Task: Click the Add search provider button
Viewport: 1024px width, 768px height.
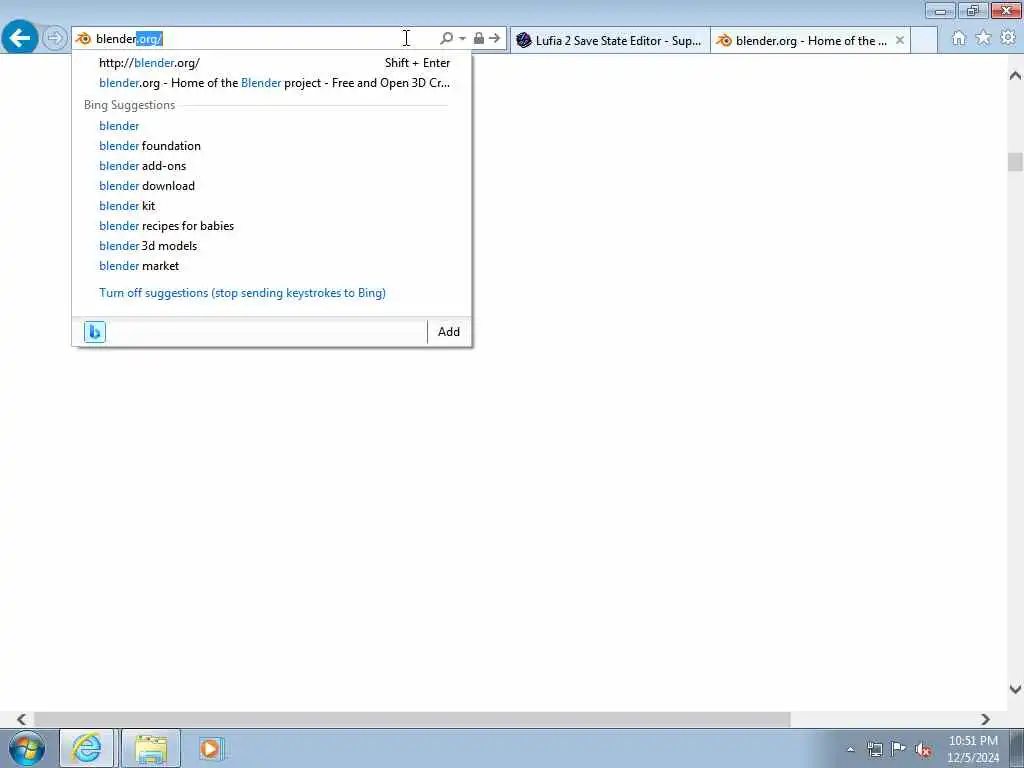Action: coord(449,332)
